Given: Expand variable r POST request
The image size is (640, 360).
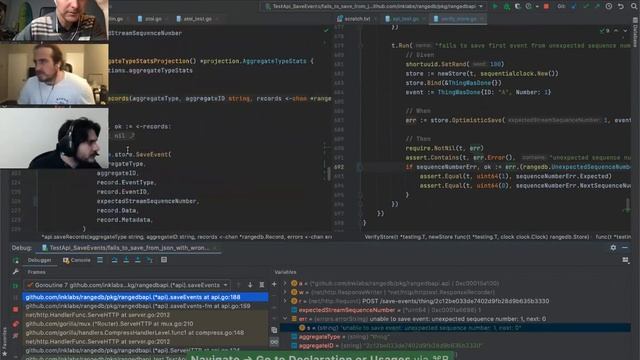Looking at the screenshot, I should point(285,301).
